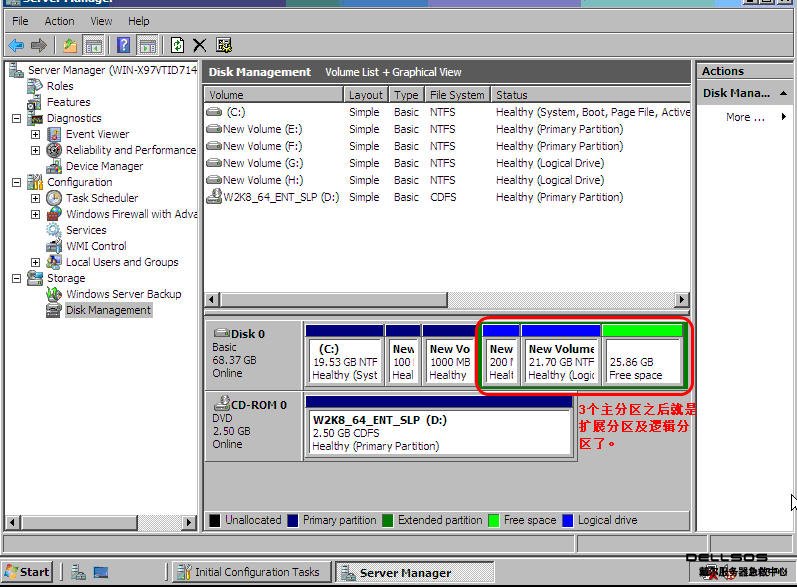The image size is (797, 587).
Task: Select the 25.86 GB Free space partition
Action: click(x=642, y=362)
